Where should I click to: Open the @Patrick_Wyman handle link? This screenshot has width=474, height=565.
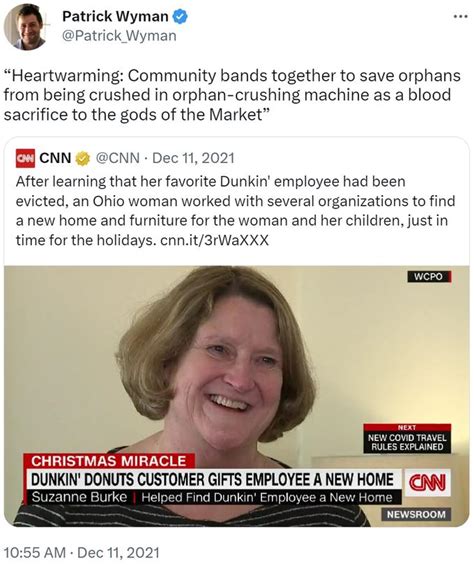[x=119, y=36]
